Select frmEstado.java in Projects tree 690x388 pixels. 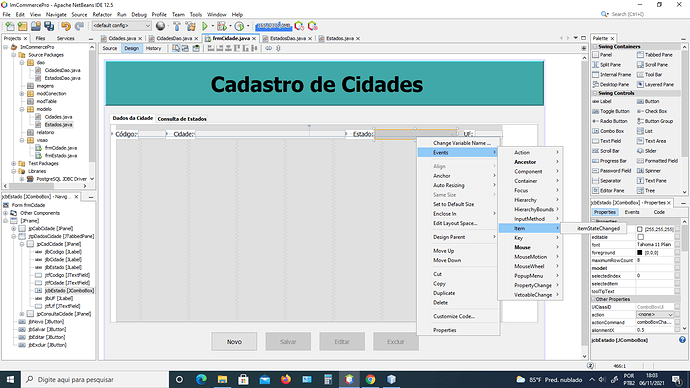(61, 156)
